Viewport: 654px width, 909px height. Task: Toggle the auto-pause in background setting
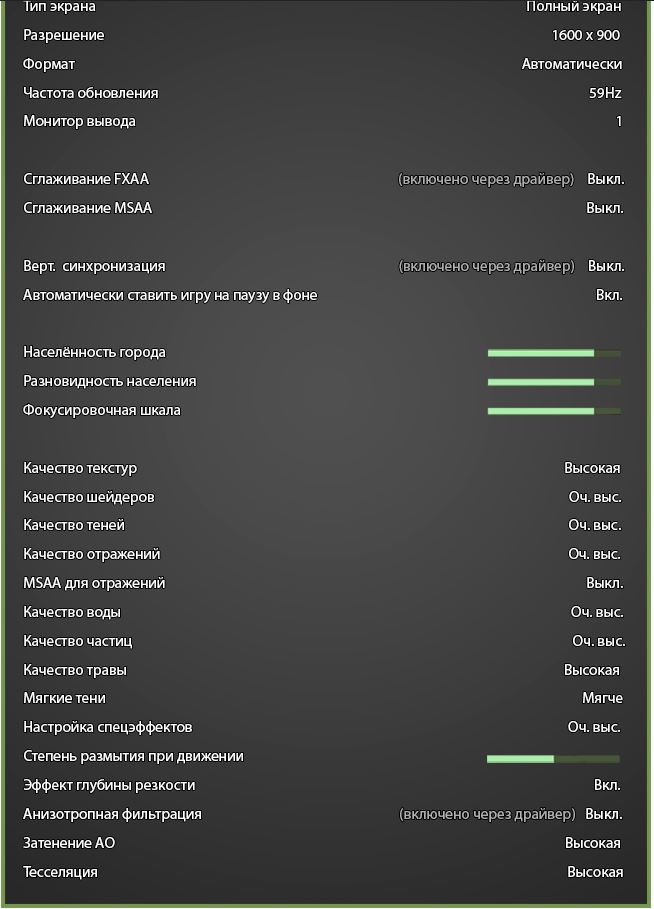click(x=609, y=296)
